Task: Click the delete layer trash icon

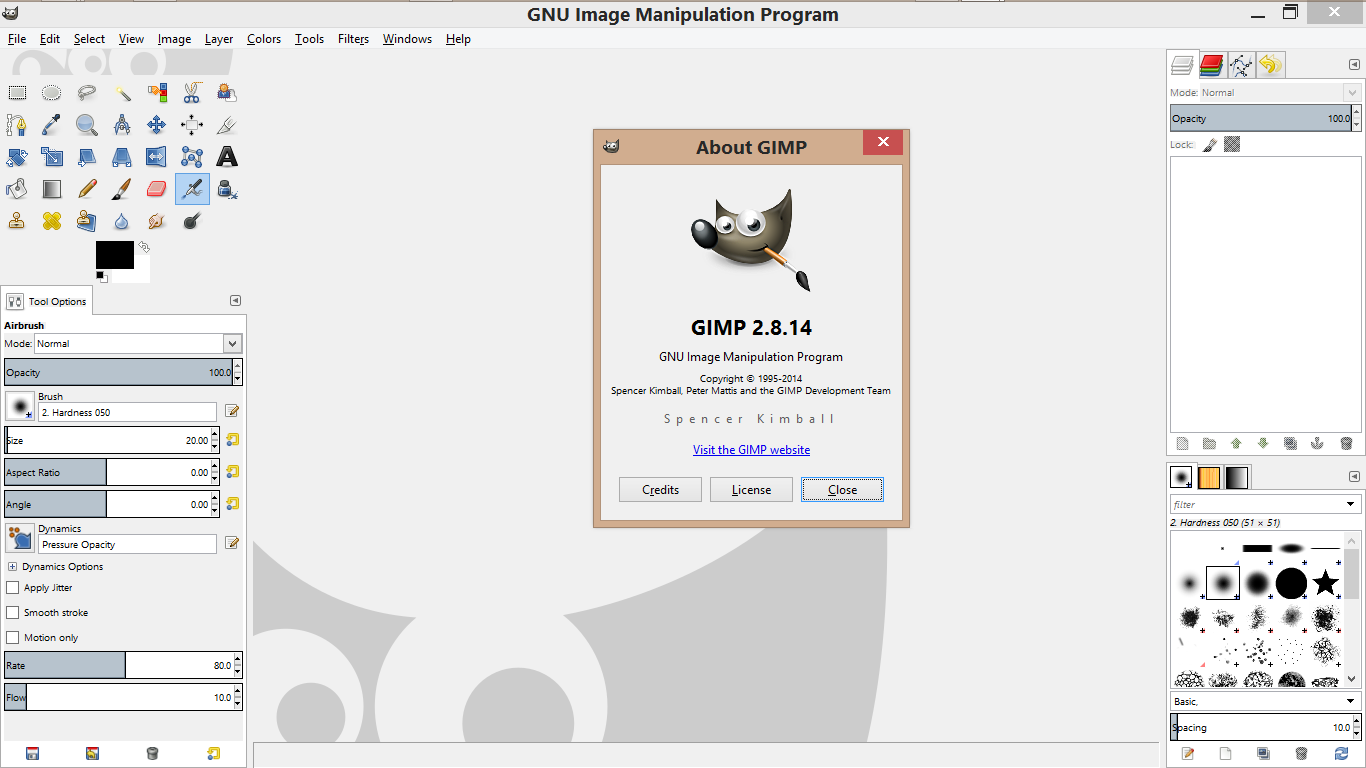Action: point(1346,443)
